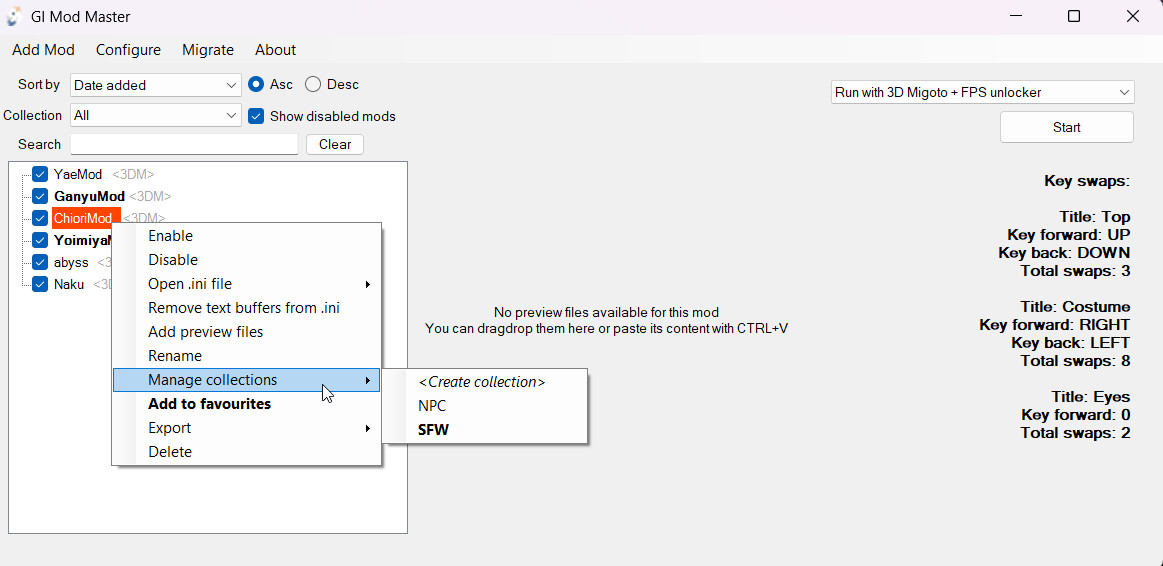This screenshot has width=1163, height=566.
Task: Disable the Show disabled mods checkbox
Action: [256, 116]
